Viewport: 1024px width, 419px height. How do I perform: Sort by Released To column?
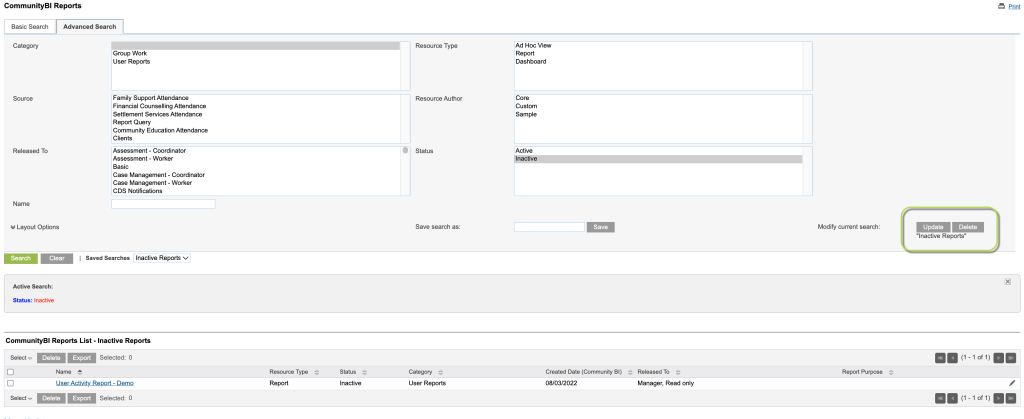tap(678, 372)
